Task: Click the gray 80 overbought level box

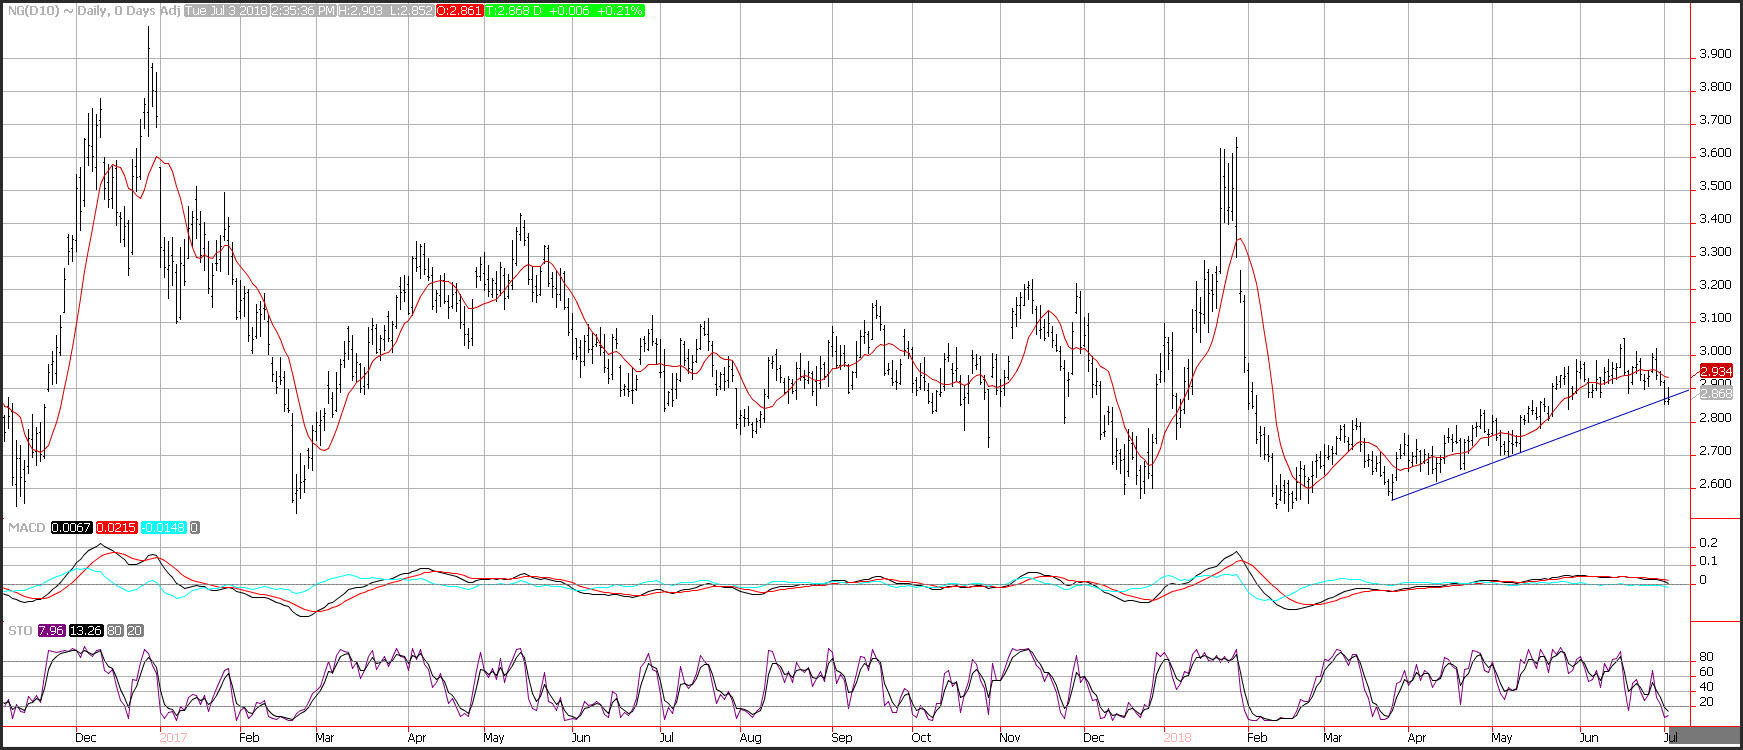Action: point(115,631)
